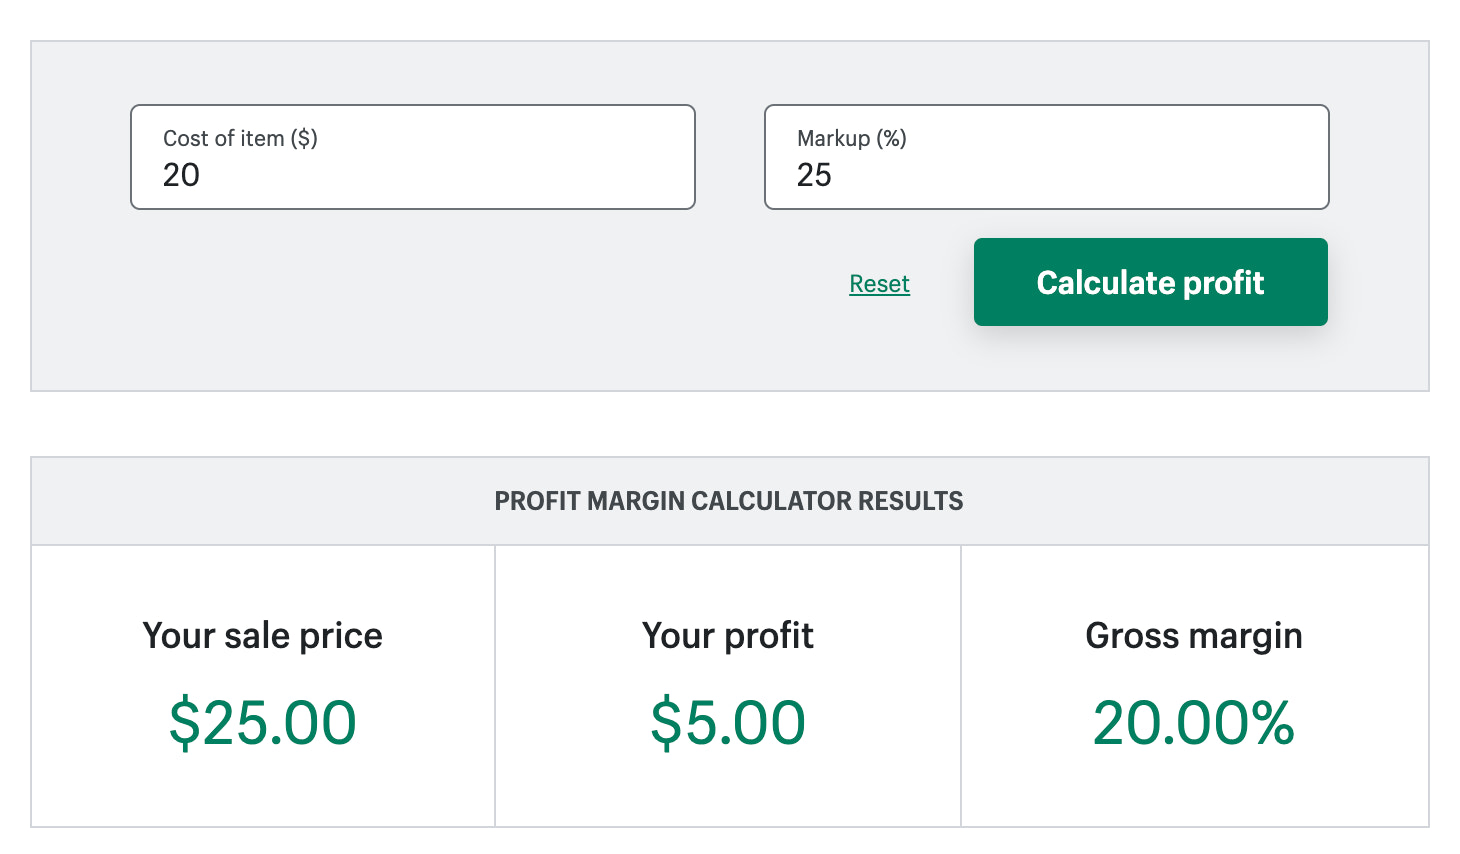Image resolution: width=1460 pixels, height=854 pixels.
Task: Click the Gross margin heading
Action: coord(1194,635)
